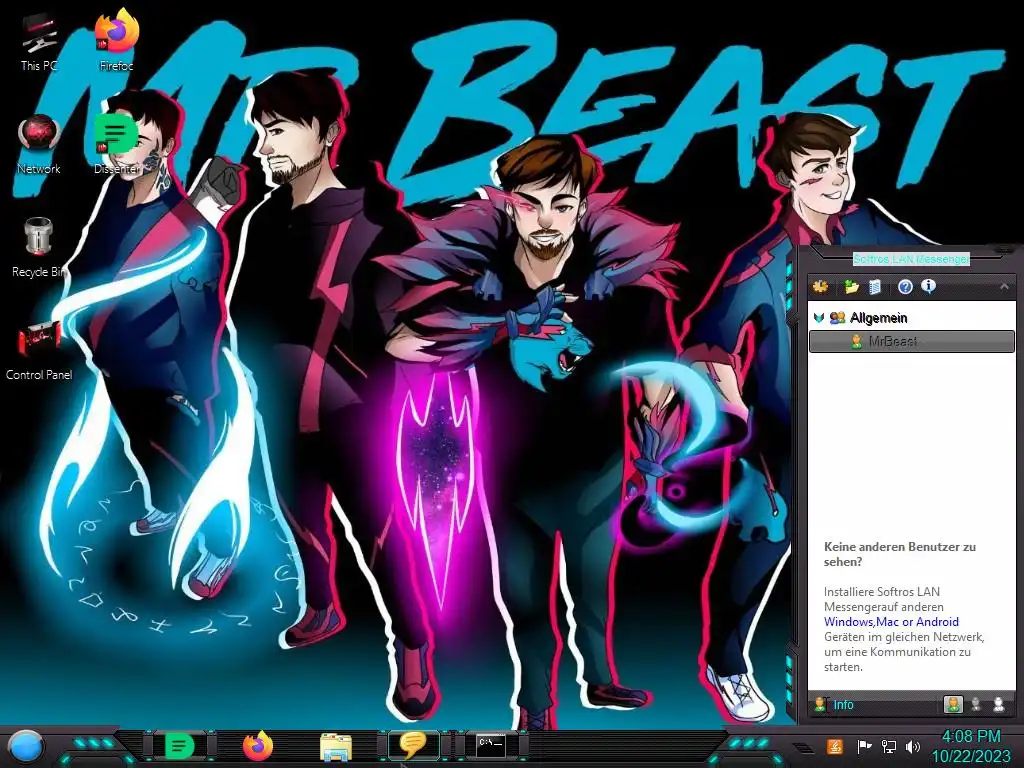Switch to Softros Messenger taskbar button
Screen dimensions: 1024x768
(x=414, y=745)
